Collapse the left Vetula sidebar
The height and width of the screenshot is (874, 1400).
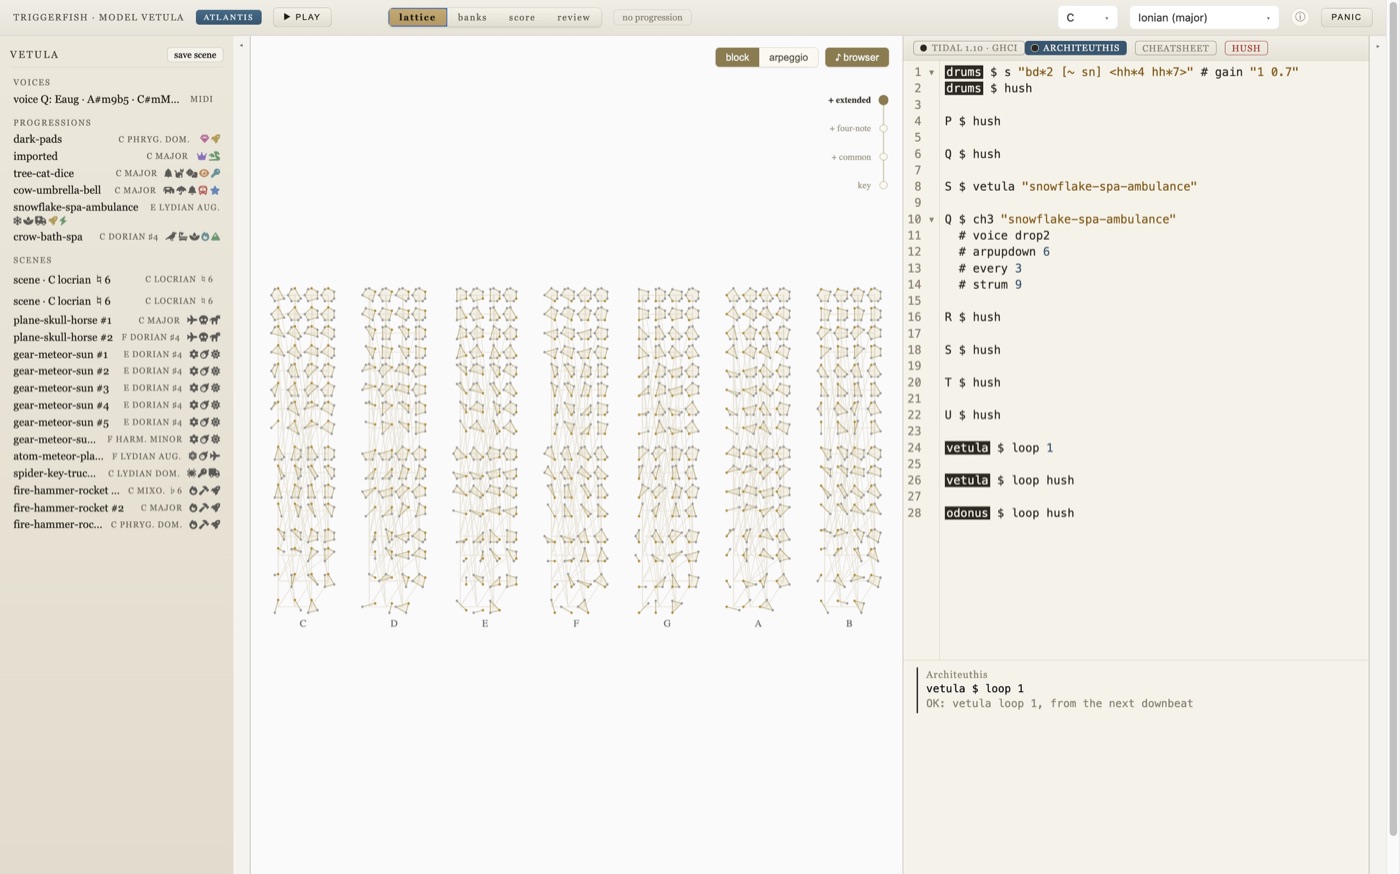[x=241, y=45]
